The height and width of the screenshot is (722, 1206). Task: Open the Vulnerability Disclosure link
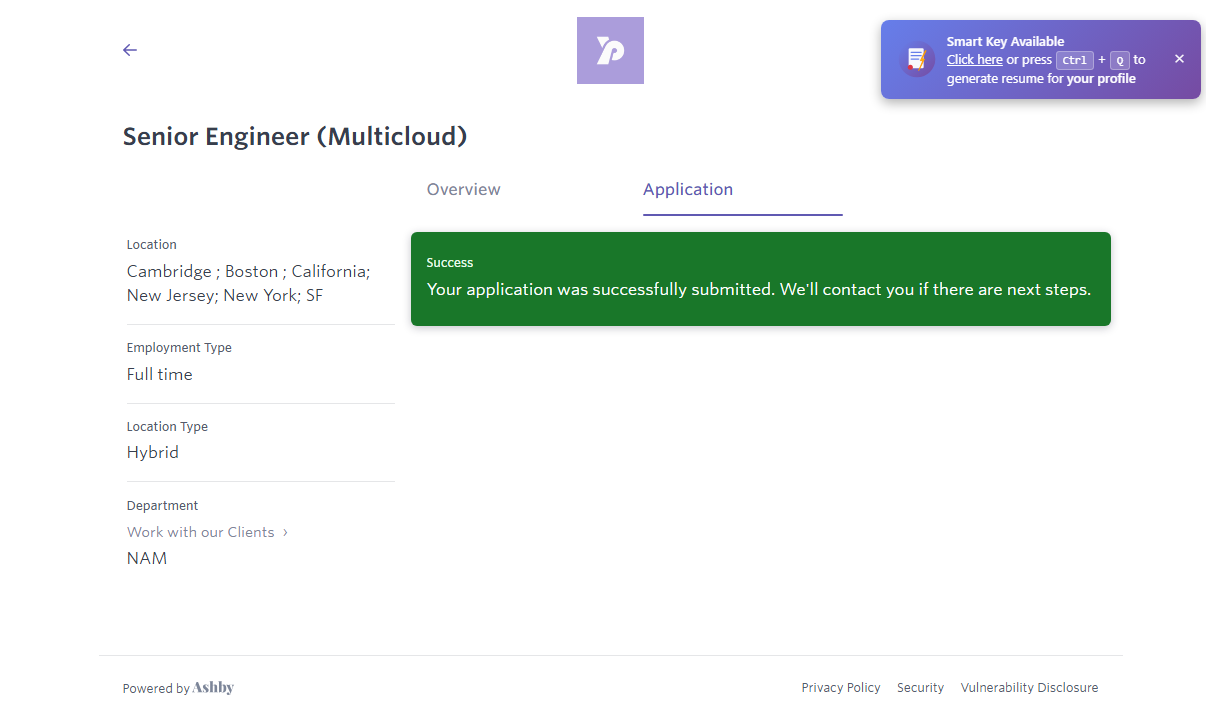click(x=1029, y=688)
